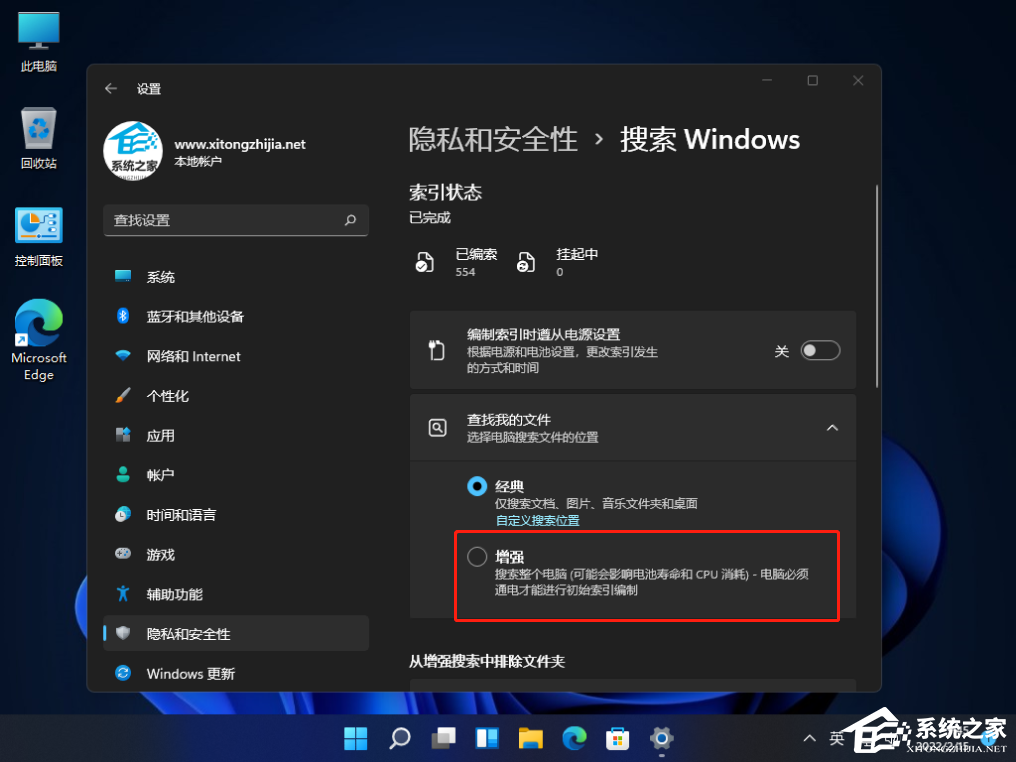Screen dimensions: 1016x762
Task: Click the search magnifier in the Find a setting box
Action: 351,220
